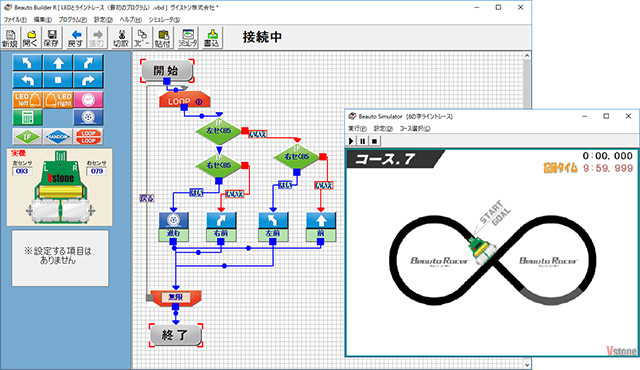Click the 新規 (New) toolbar icon
This screenshot has width=640, height=370.
tap(10, 38)
